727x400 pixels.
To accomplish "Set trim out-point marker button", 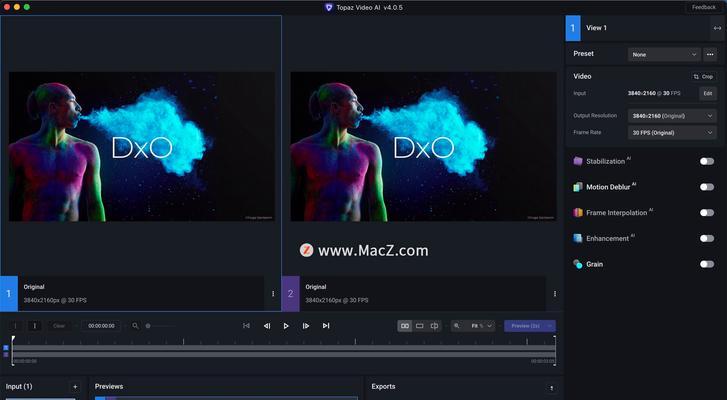I will point(35,326).
